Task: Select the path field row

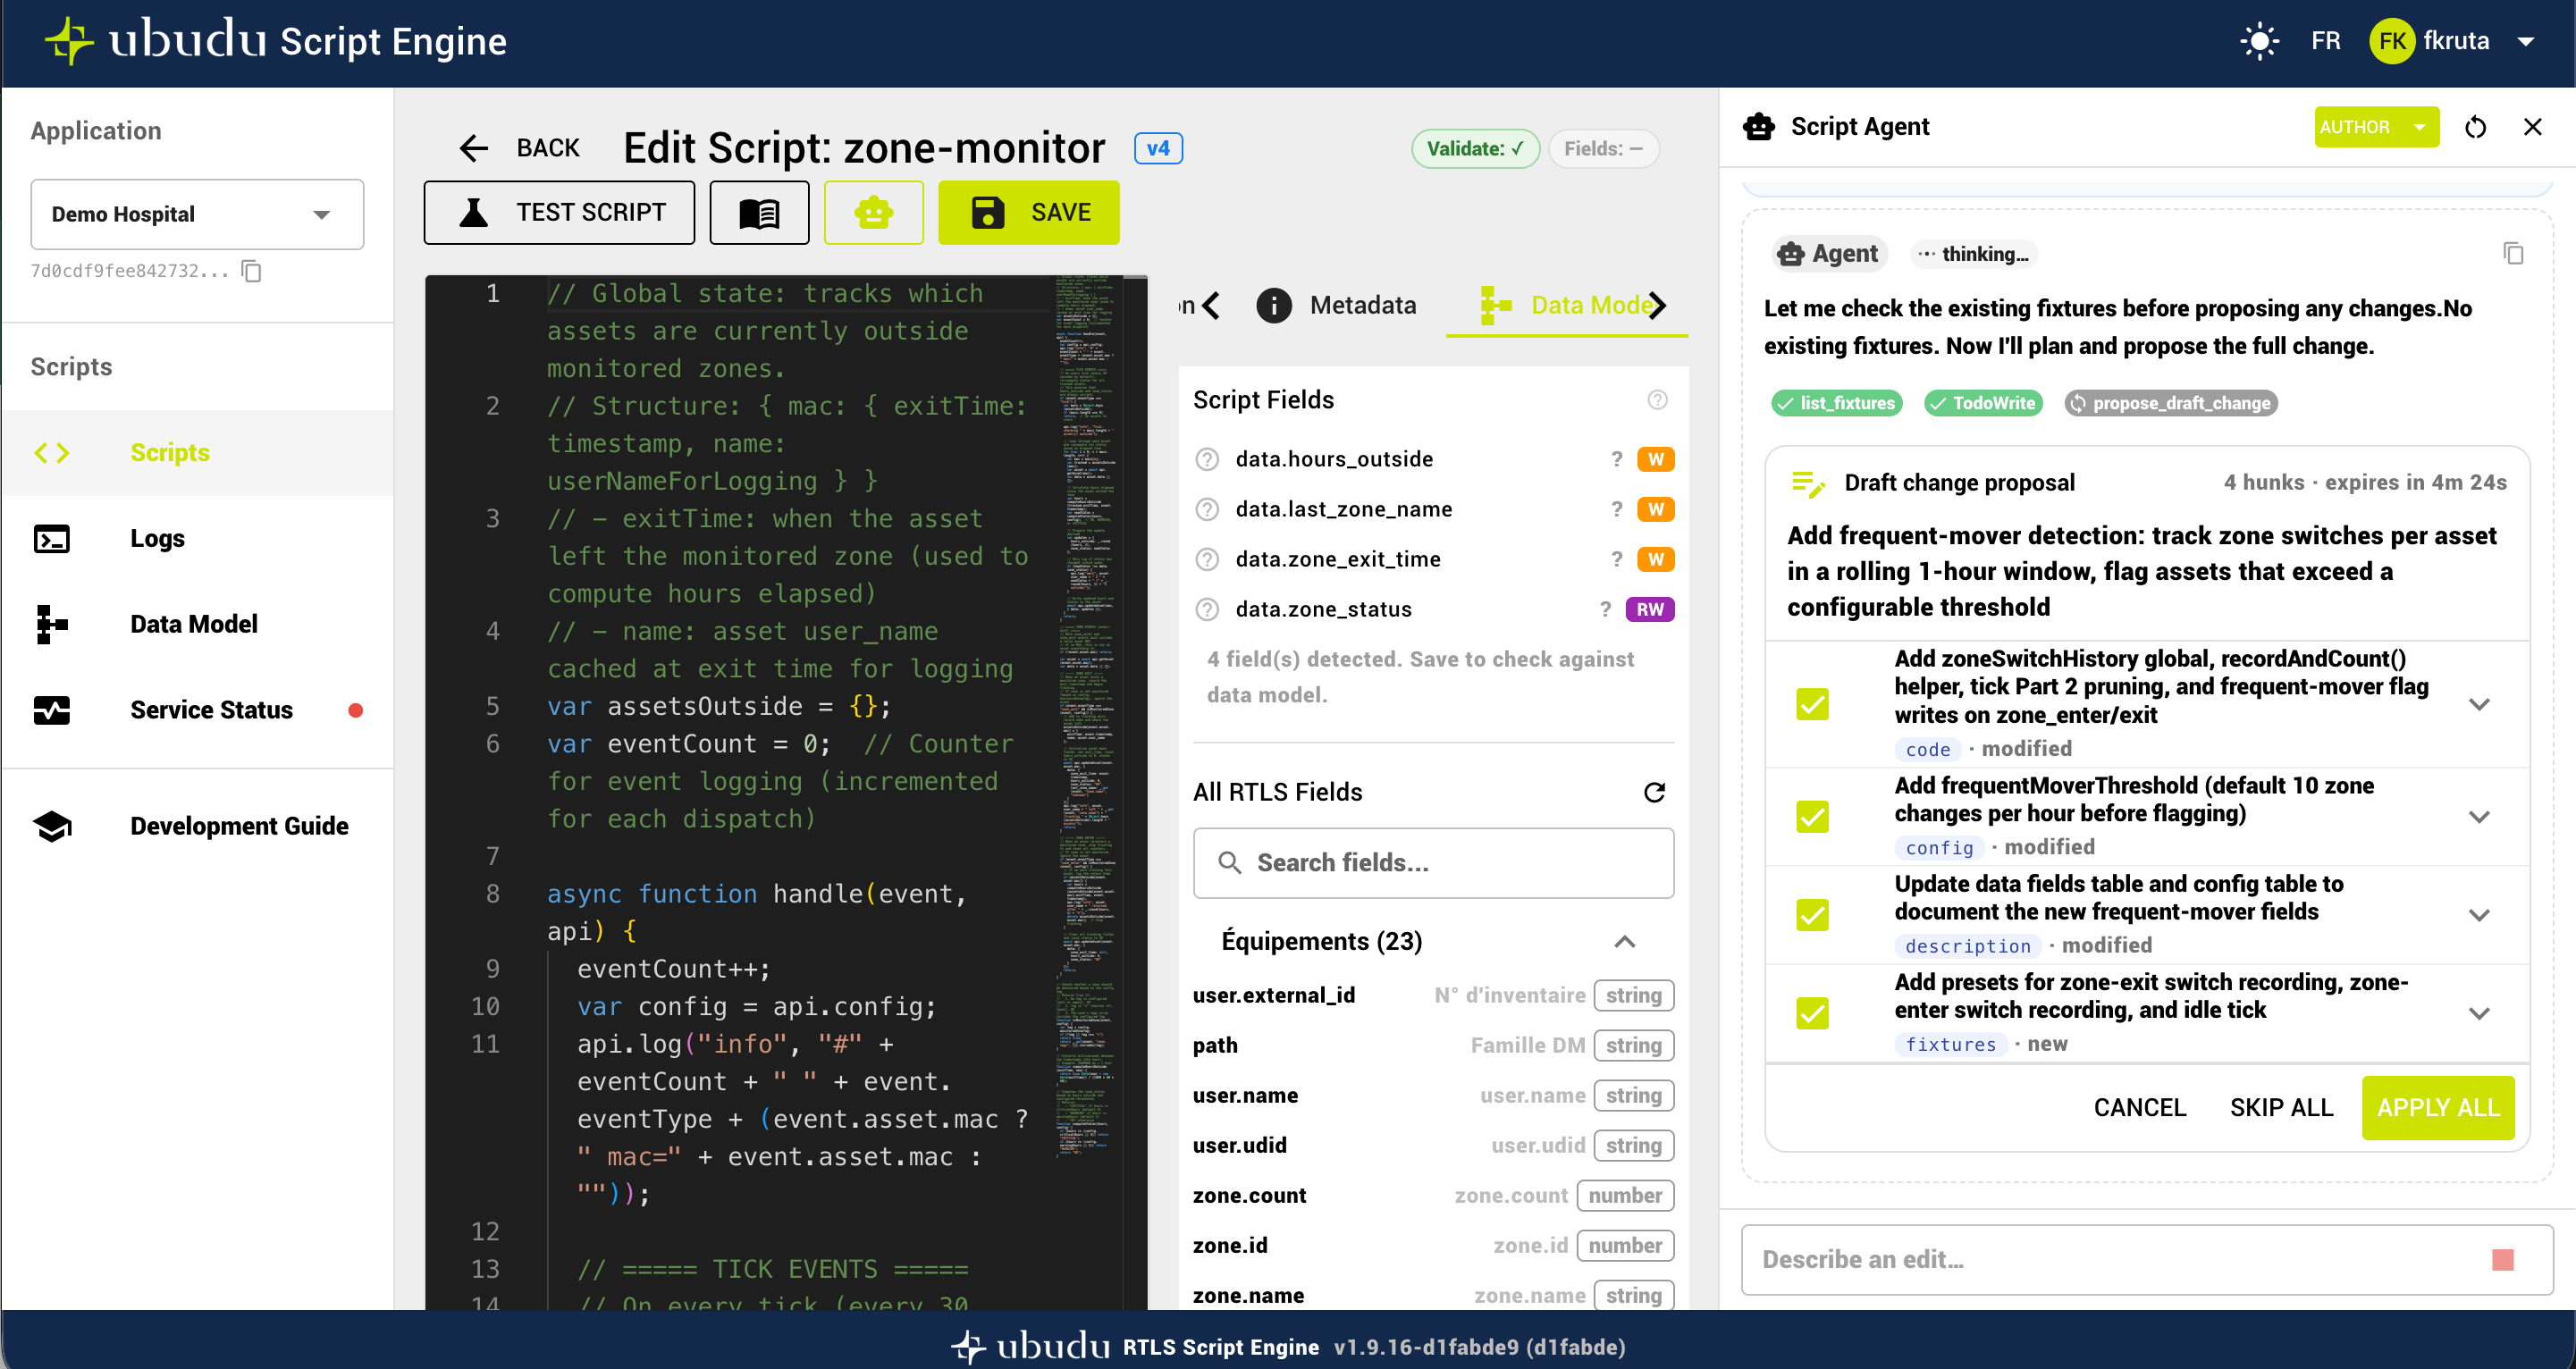Action: [1433, 1045]
